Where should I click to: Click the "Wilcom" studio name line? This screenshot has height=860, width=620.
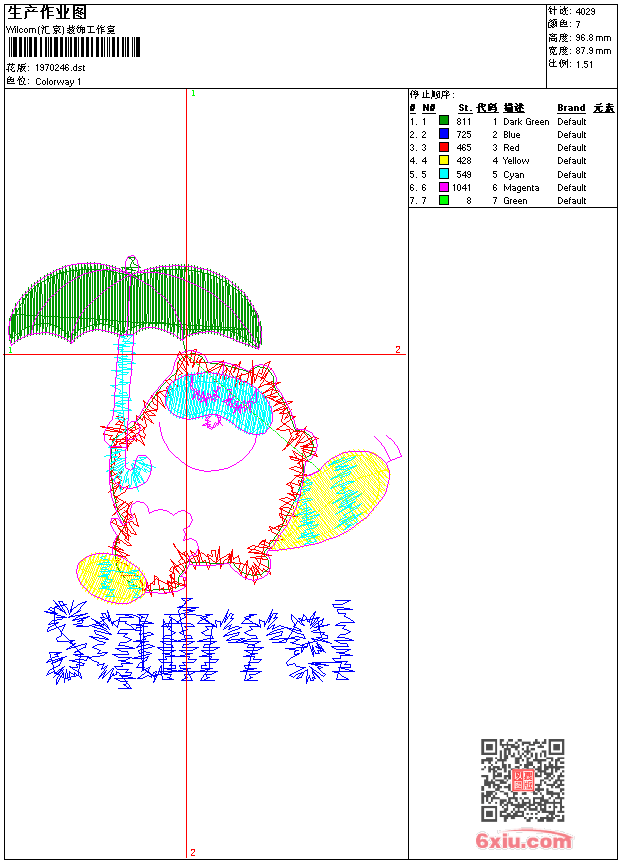tap(60, 30)
